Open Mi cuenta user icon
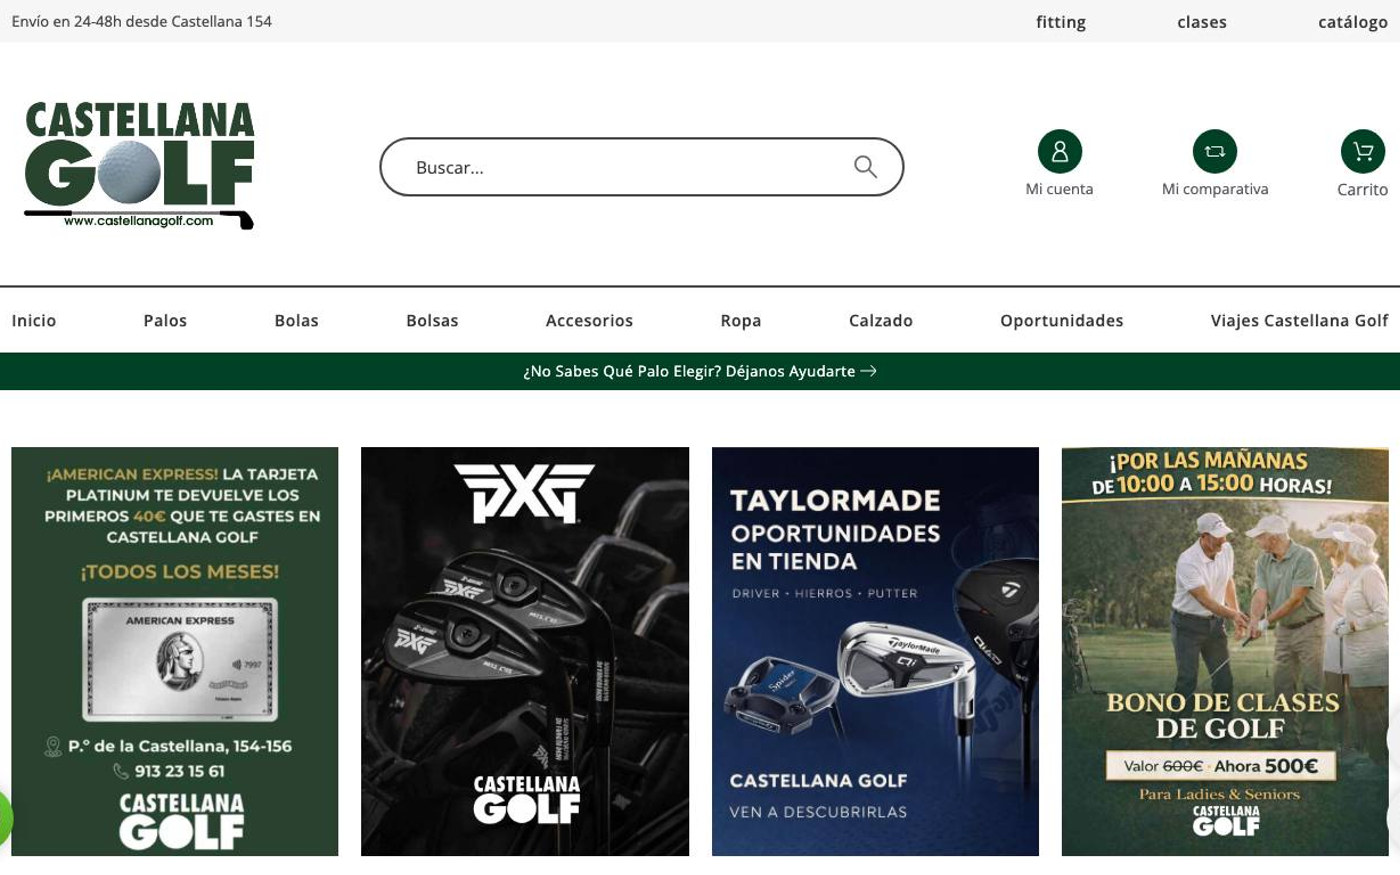Image resolution: width=1400 pixels, height=875 pixels. pos(1059,151)
